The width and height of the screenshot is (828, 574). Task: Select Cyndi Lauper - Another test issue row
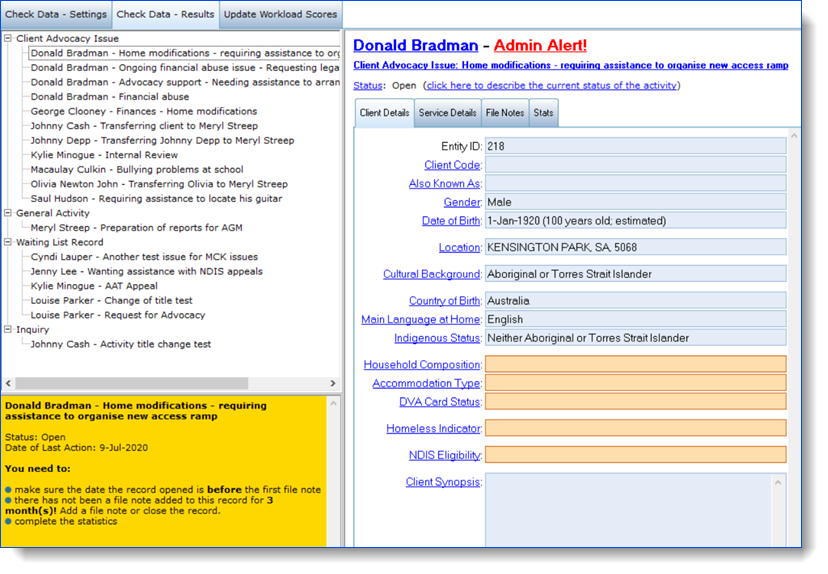click(x=144, y=257)
